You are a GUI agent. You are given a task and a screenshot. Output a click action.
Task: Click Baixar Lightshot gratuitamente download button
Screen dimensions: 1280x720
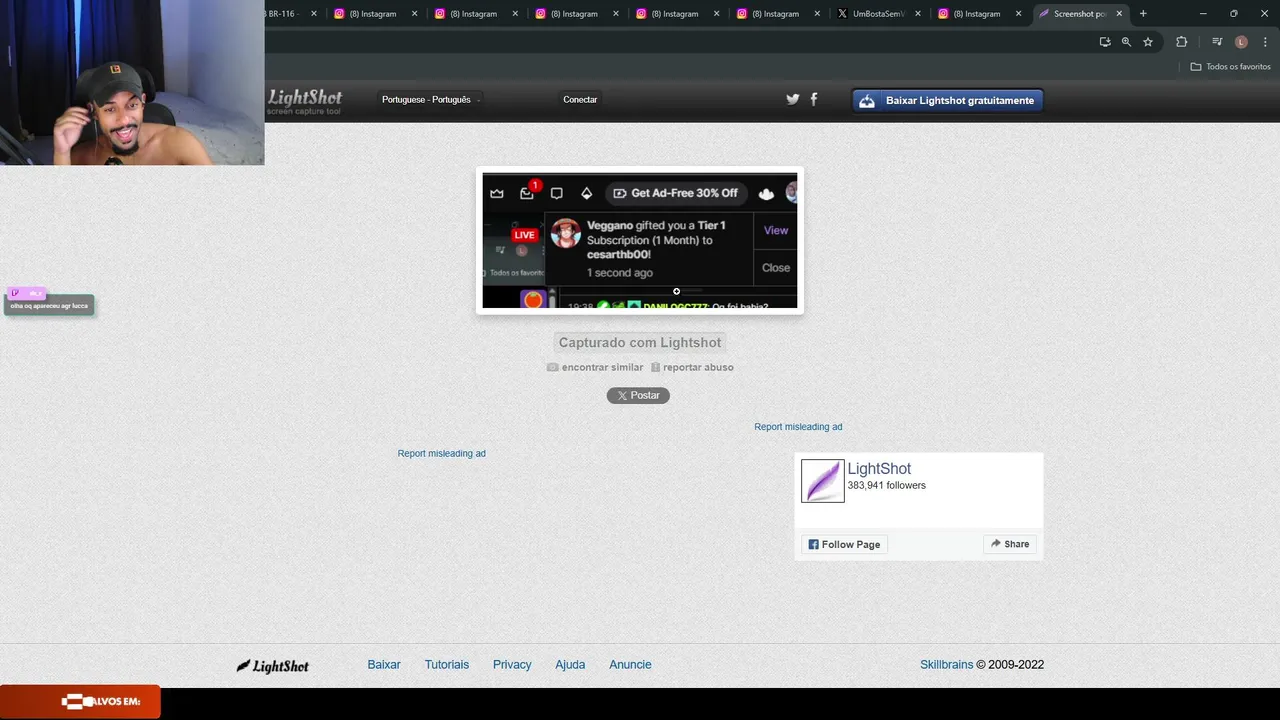click(x=947, y=100)
